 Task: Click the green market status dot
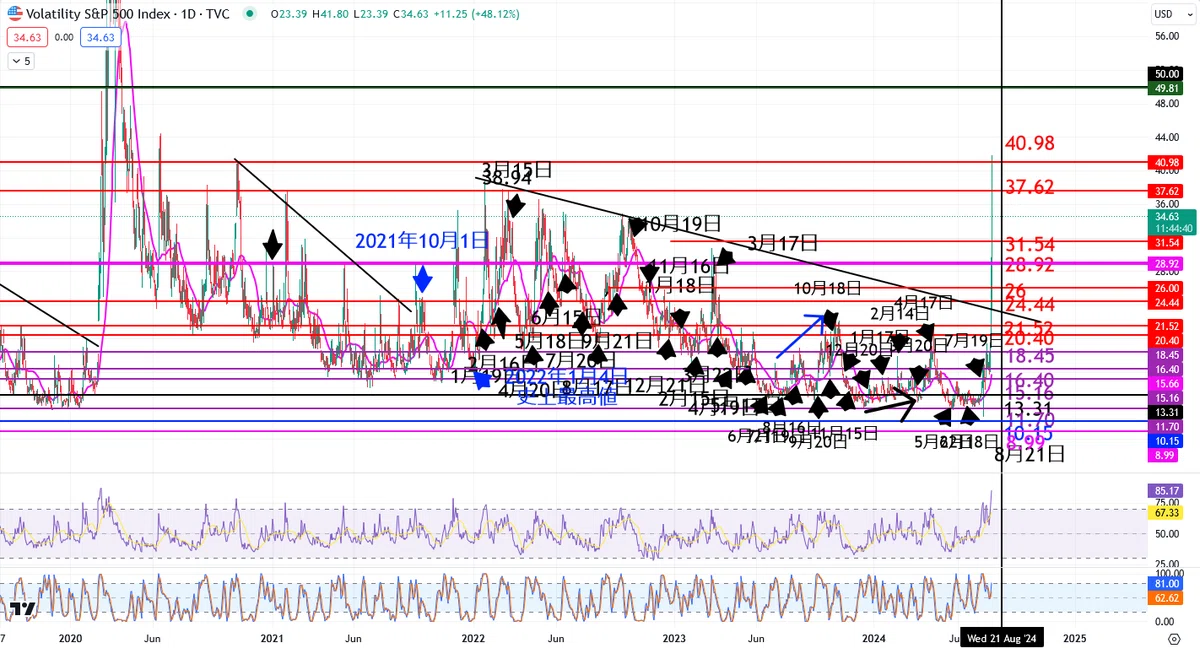click(x=248, y=14)
